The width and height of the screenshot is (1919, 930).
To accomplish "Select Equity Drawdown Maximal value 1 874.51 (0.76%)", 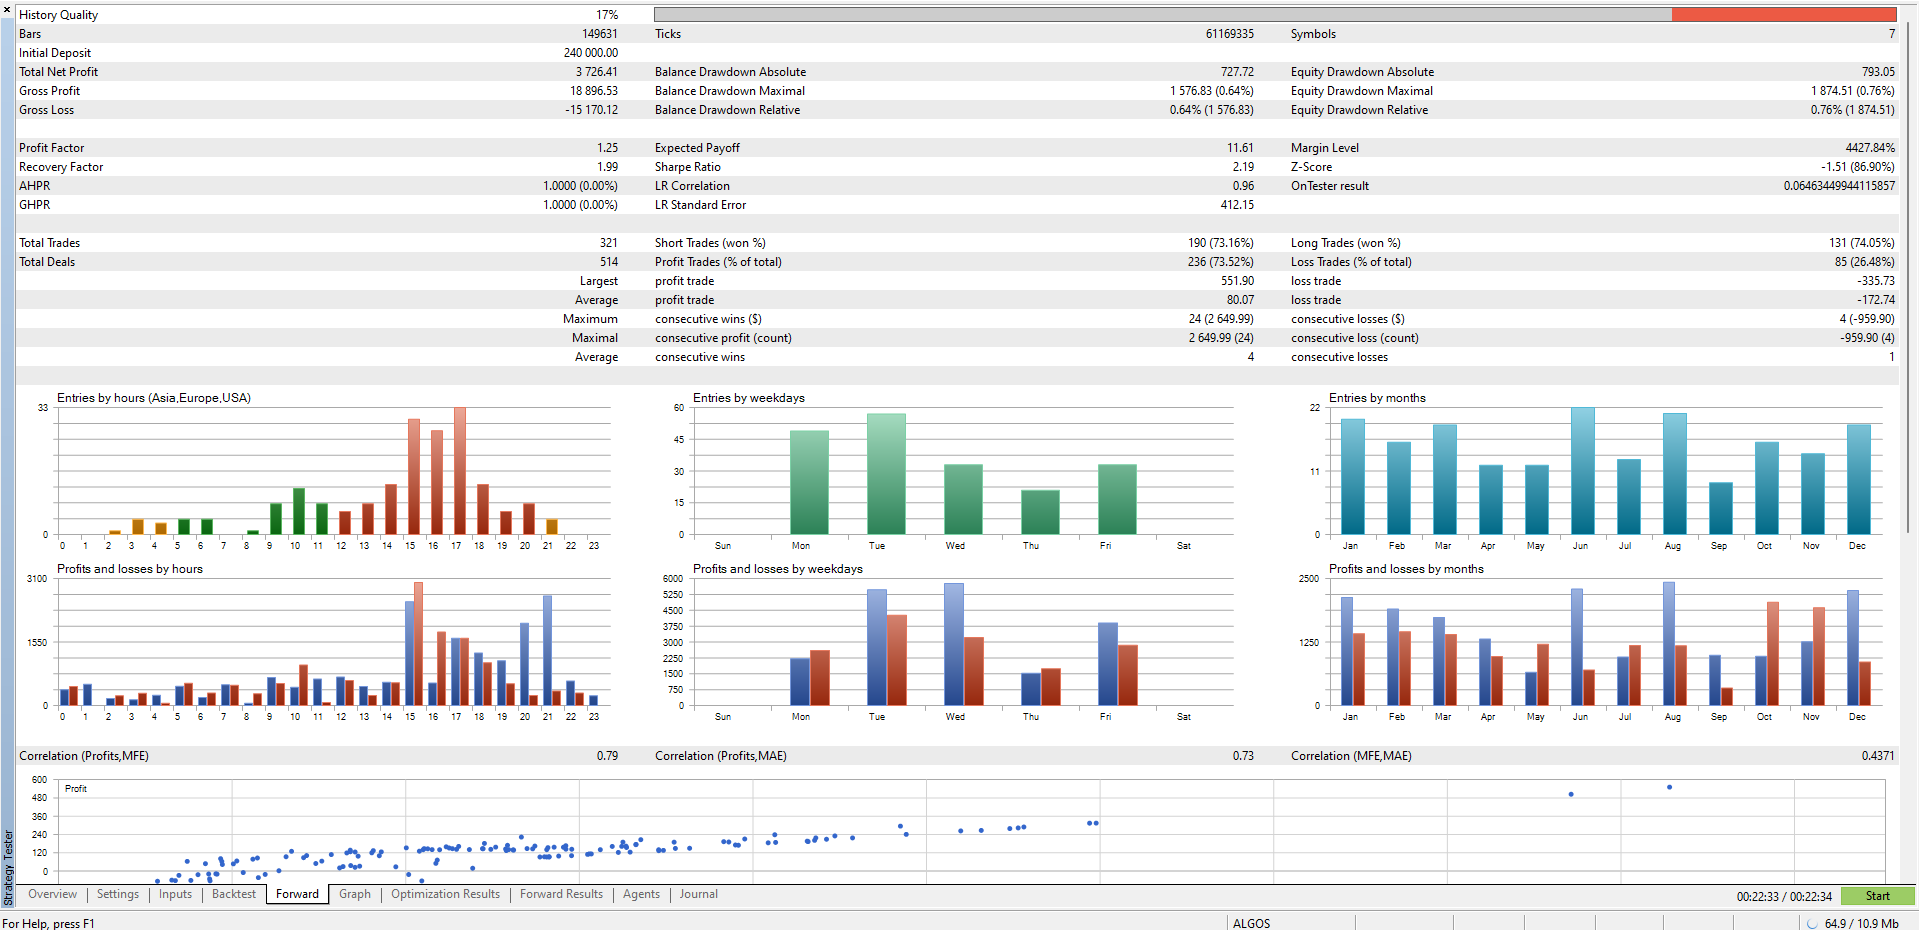I will click(x=1853, y=91).
